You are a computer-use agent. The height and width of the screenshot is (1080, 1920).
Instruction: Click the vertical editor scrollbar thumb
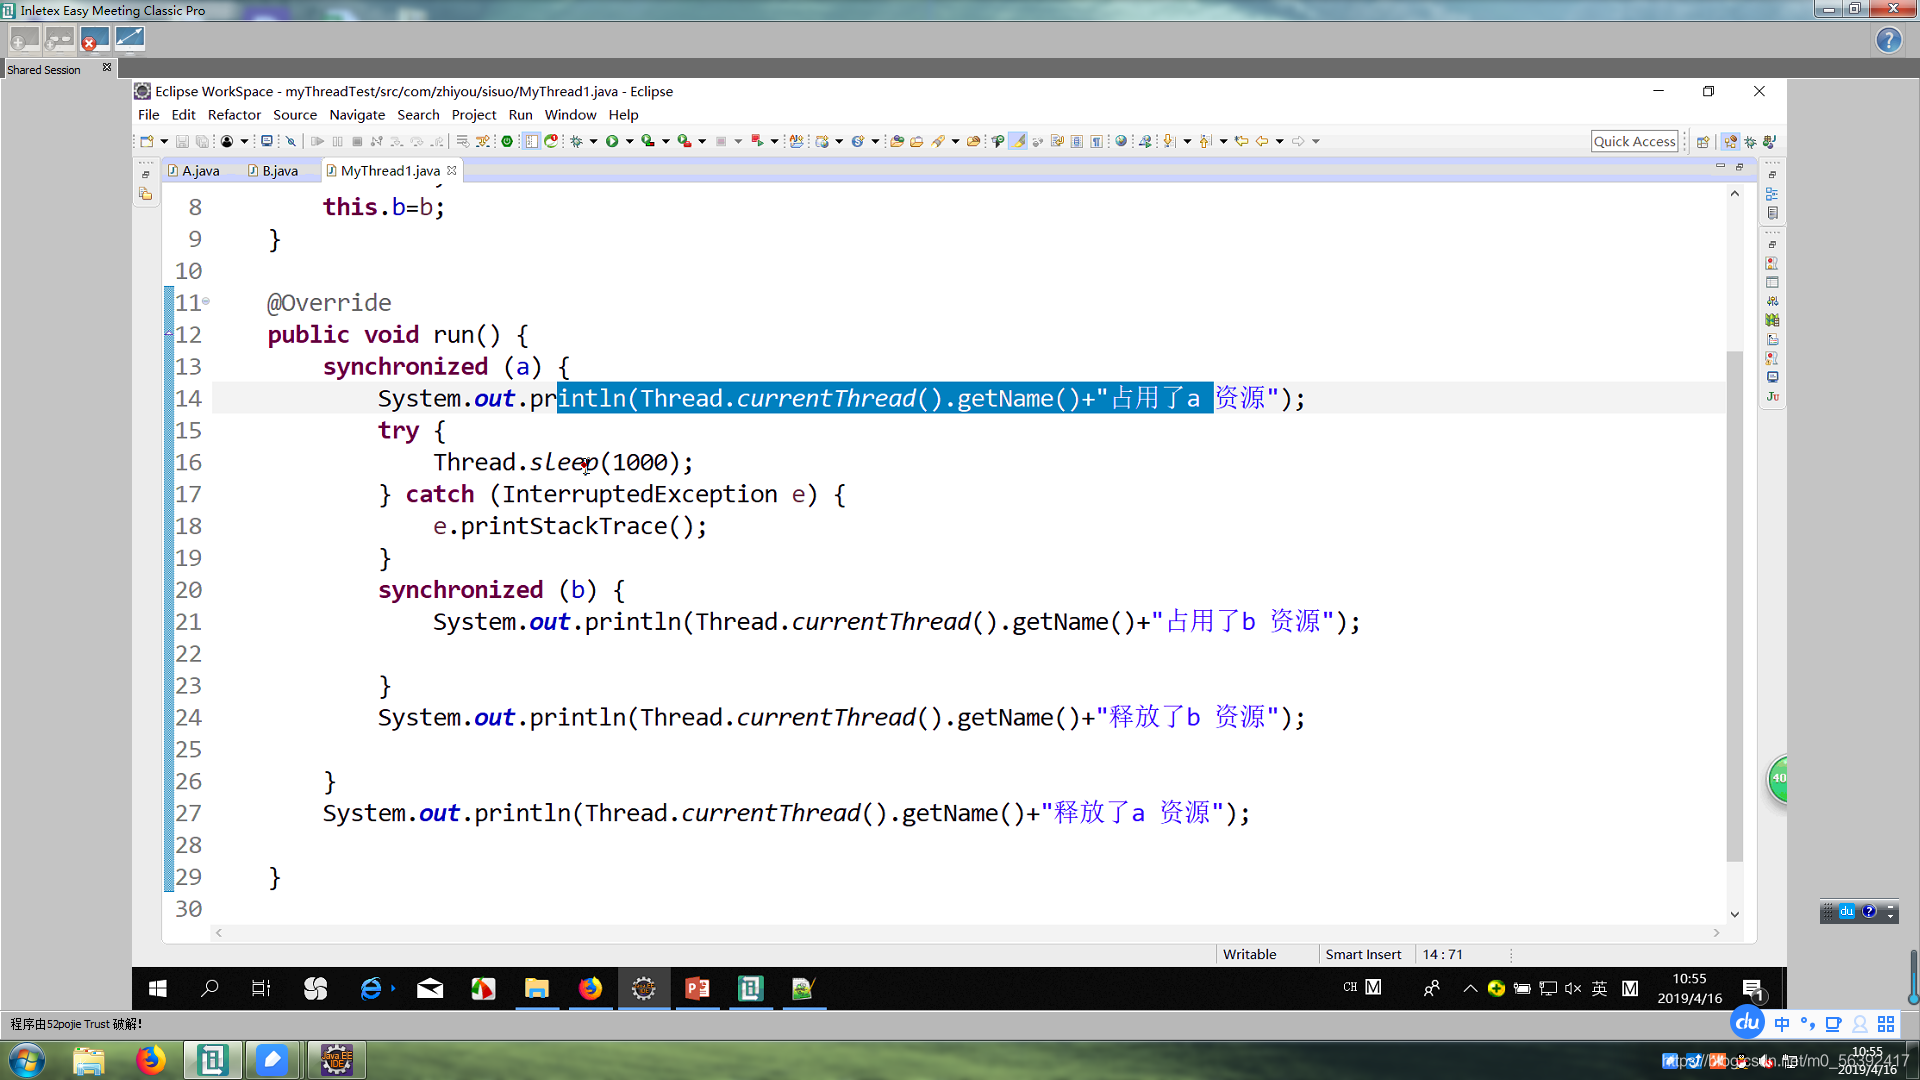(1734, 606)
